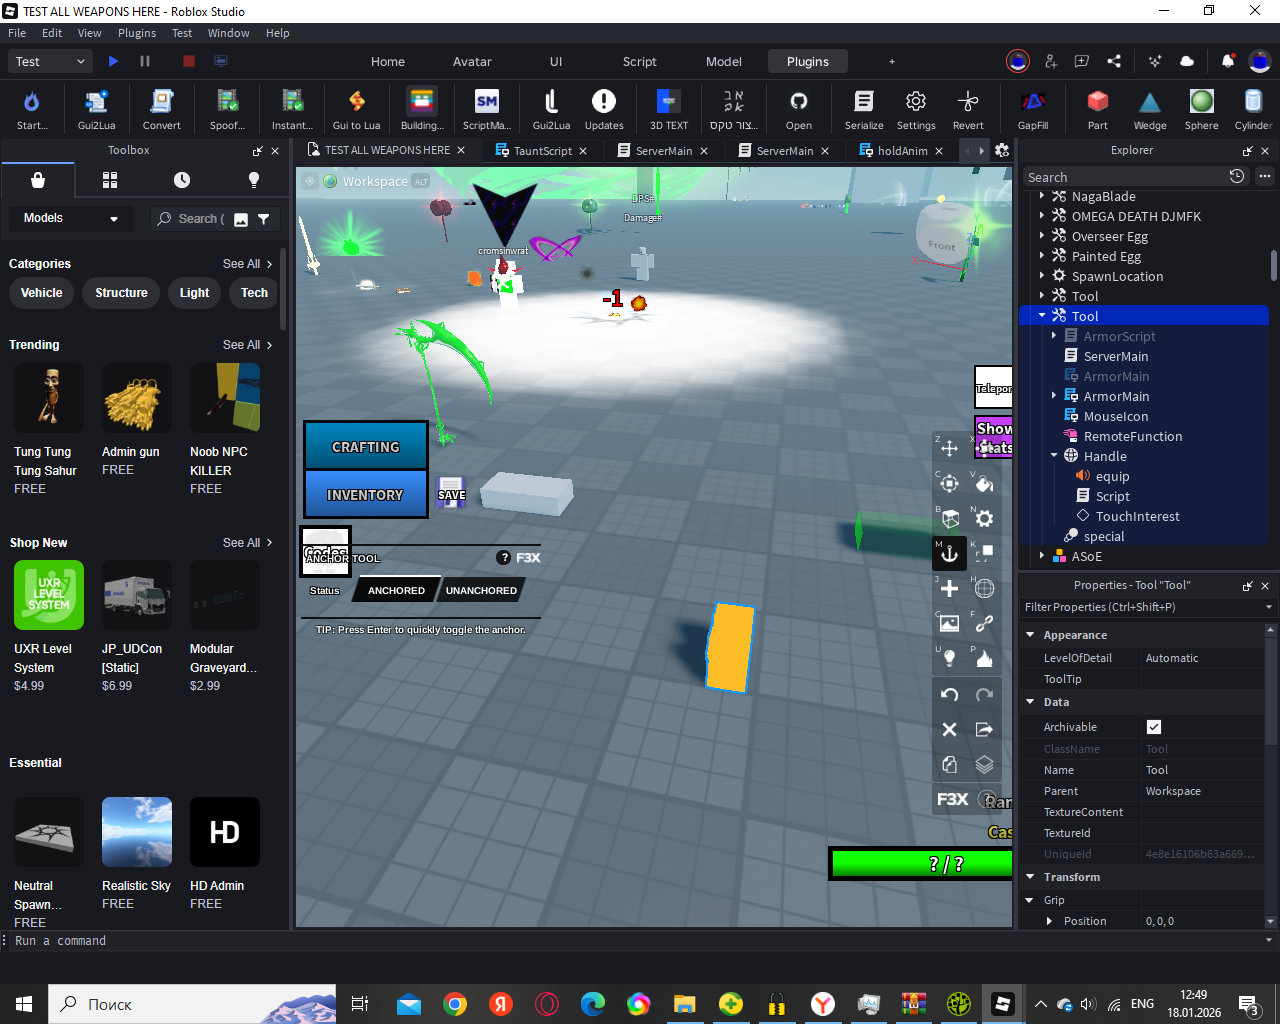Click the Revert plugin icon

click(968, 109)
